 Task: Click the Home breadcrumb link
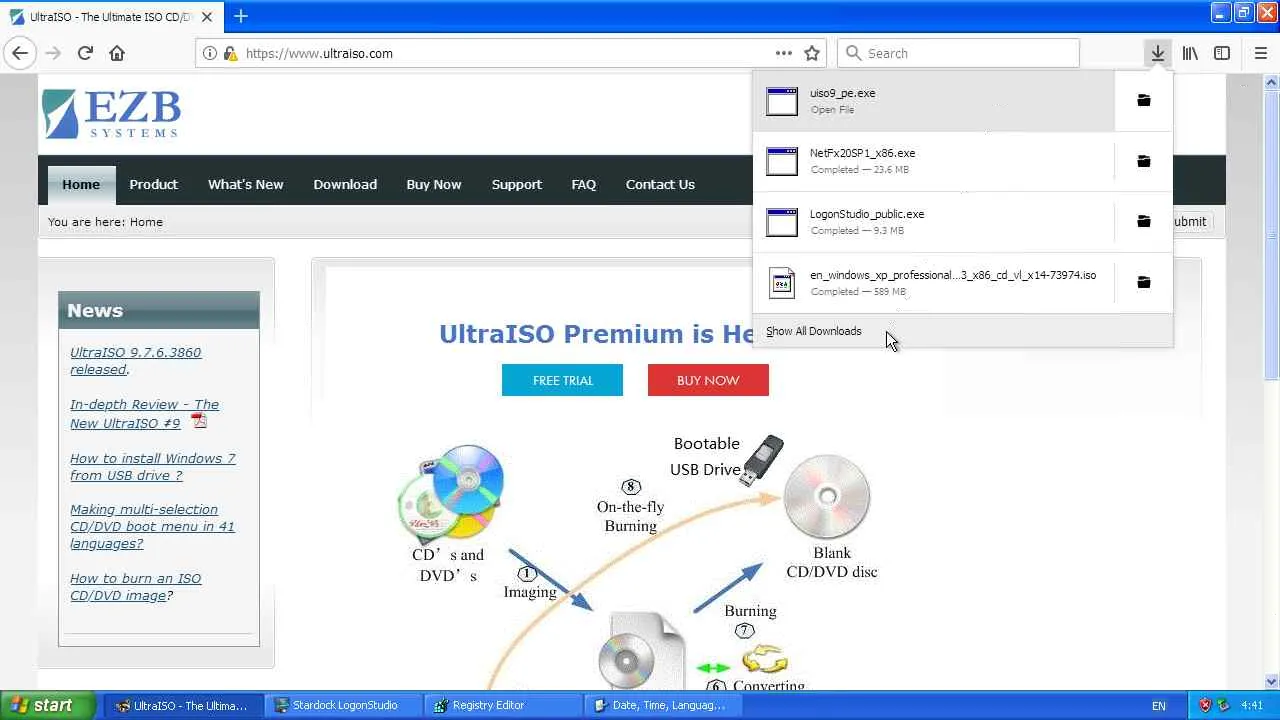pyautogui.click(x=146, y=222)
